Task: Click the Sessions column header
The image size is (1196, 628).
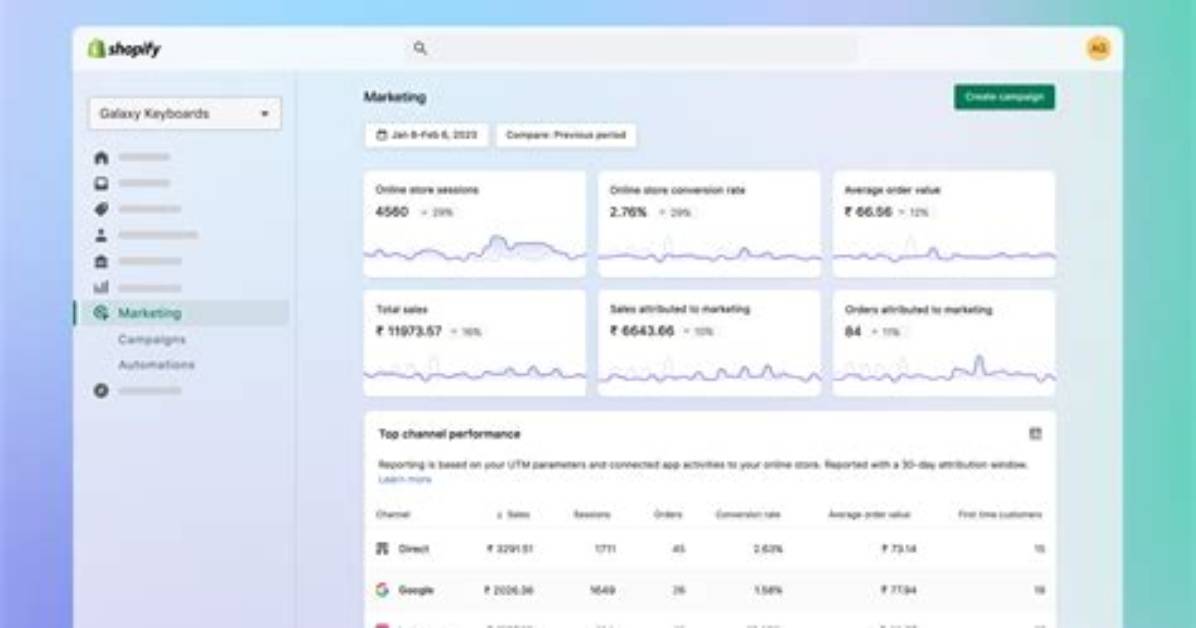Action: 592,514
